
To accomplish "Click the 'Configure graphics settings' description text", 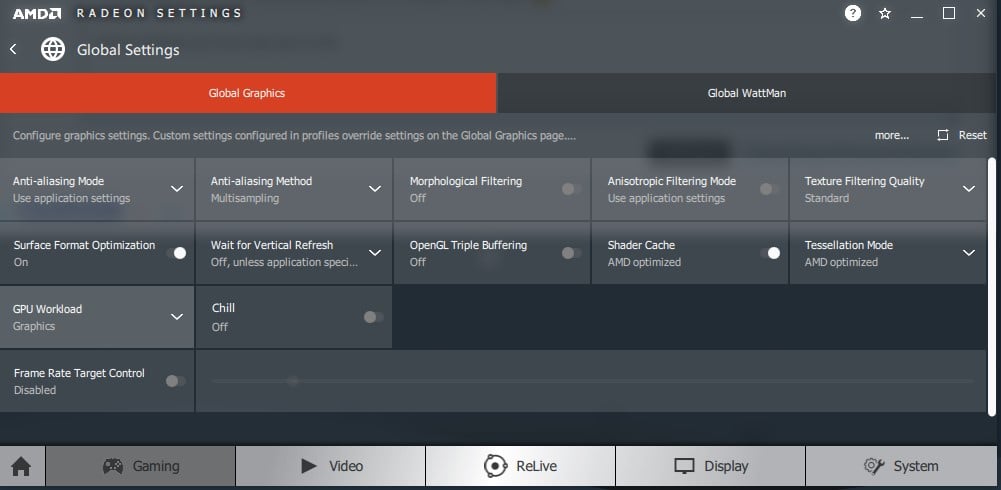I will pos(294,135).
